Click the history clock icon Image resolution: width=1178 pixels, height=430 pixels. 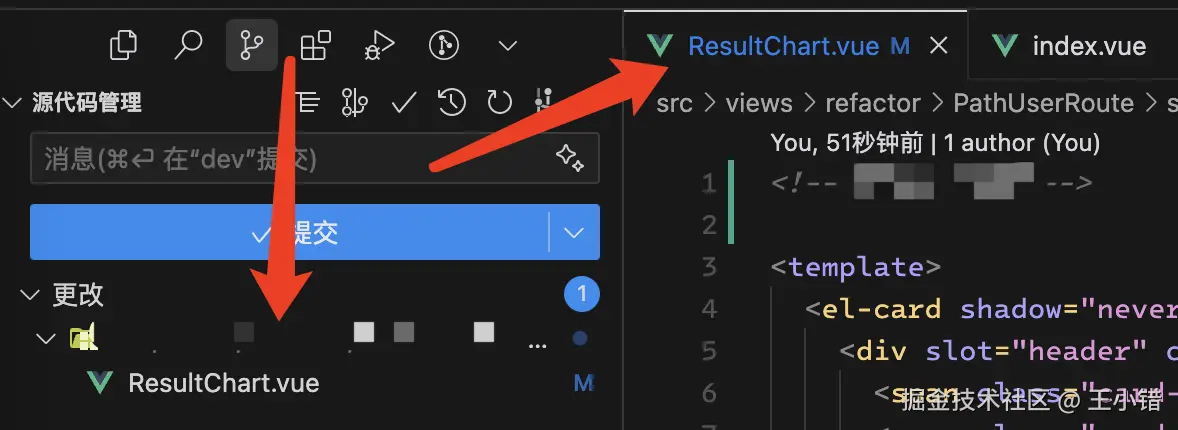[x=452, y=102]
